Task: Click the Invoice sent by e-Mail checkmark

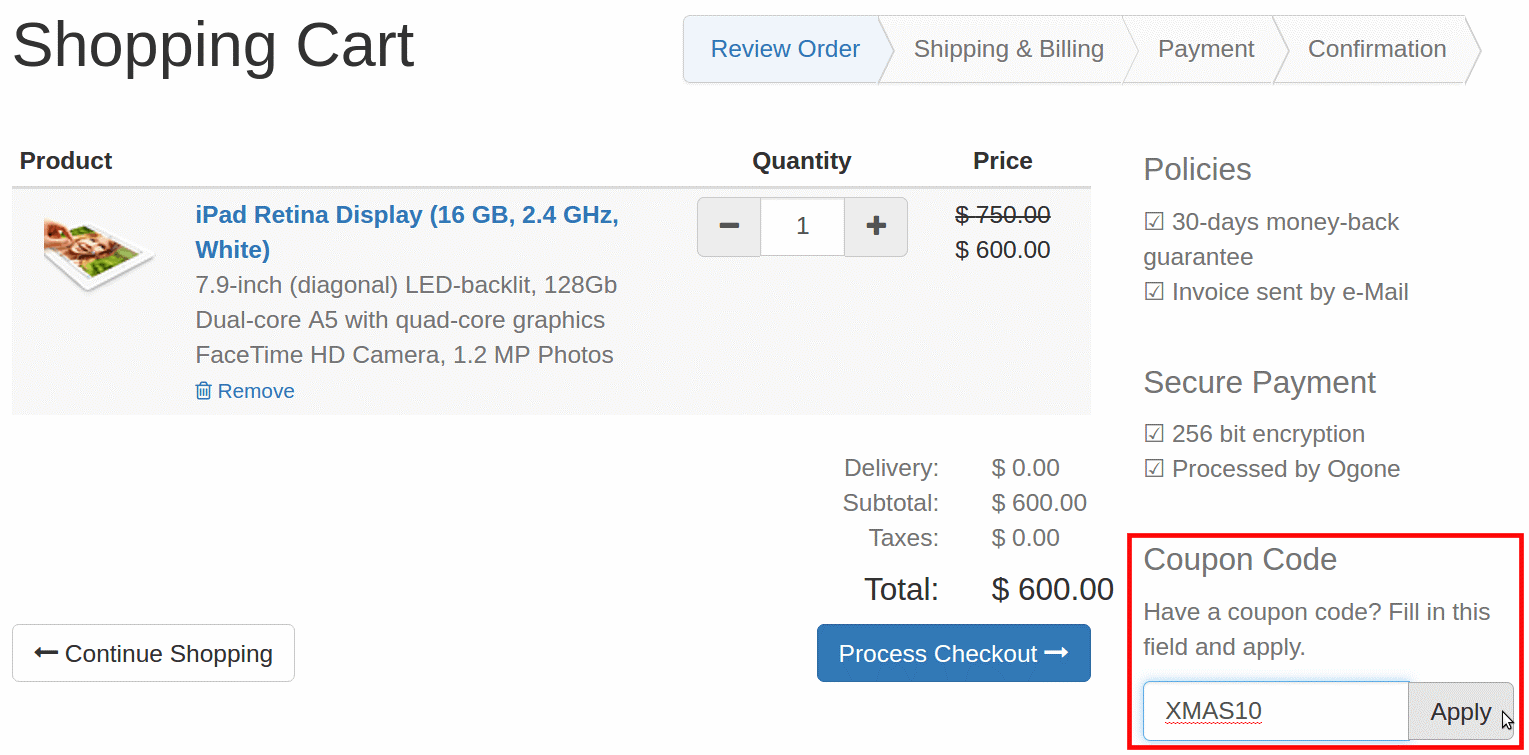Action: coord(1154,292)
